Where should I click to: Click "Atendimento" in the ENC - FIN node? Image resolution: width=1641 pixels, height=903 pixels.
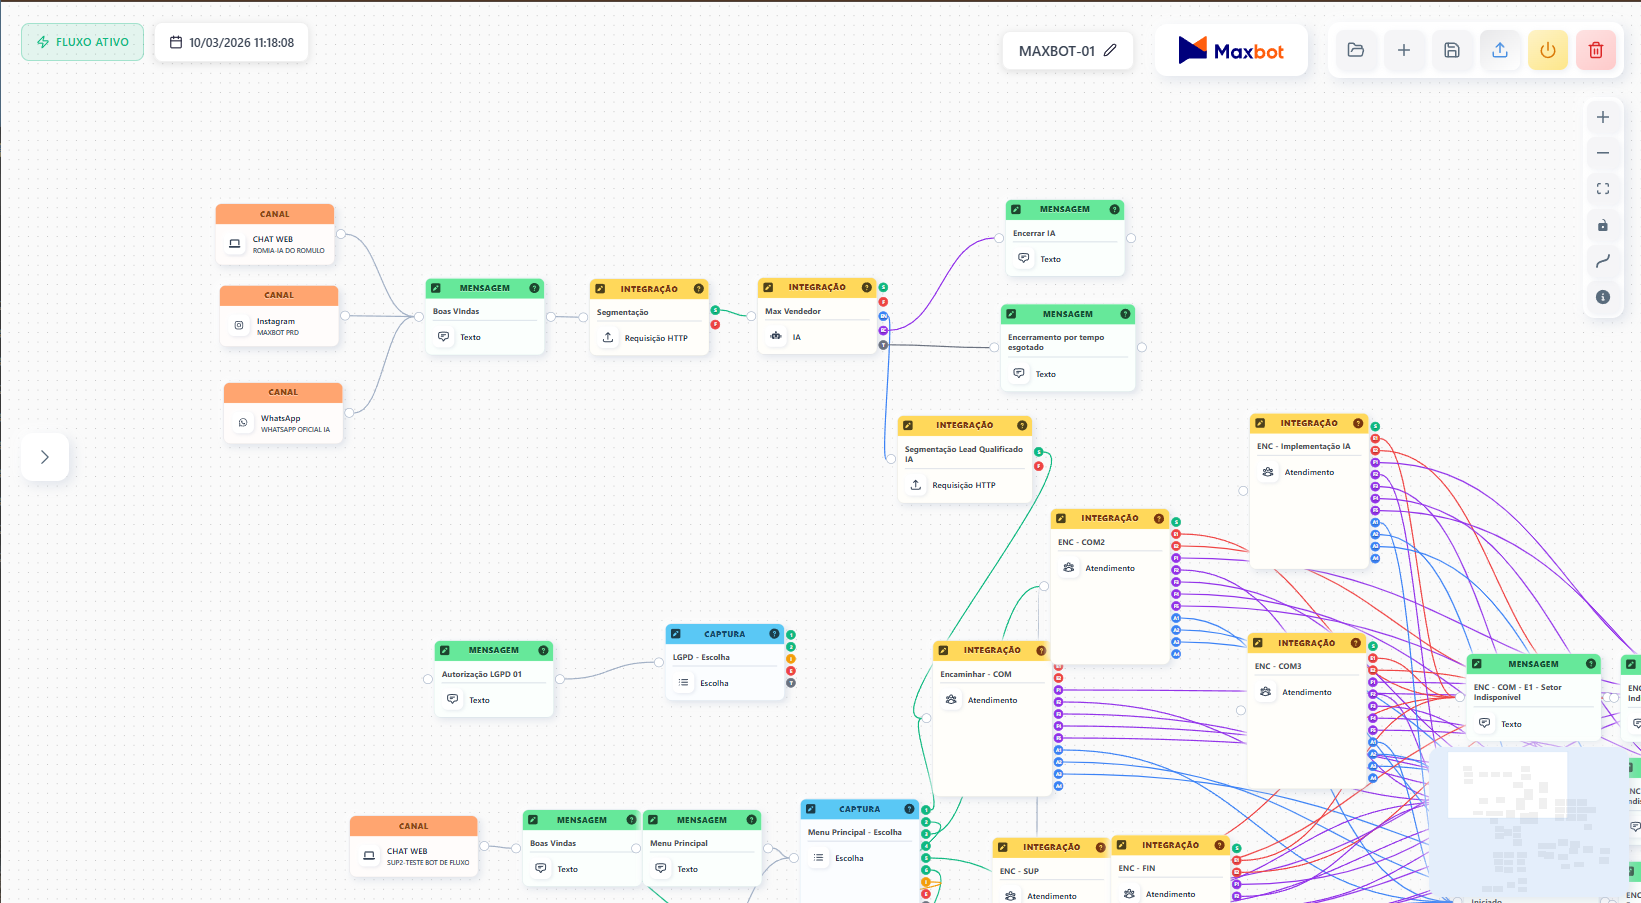tap(1170, 894)
